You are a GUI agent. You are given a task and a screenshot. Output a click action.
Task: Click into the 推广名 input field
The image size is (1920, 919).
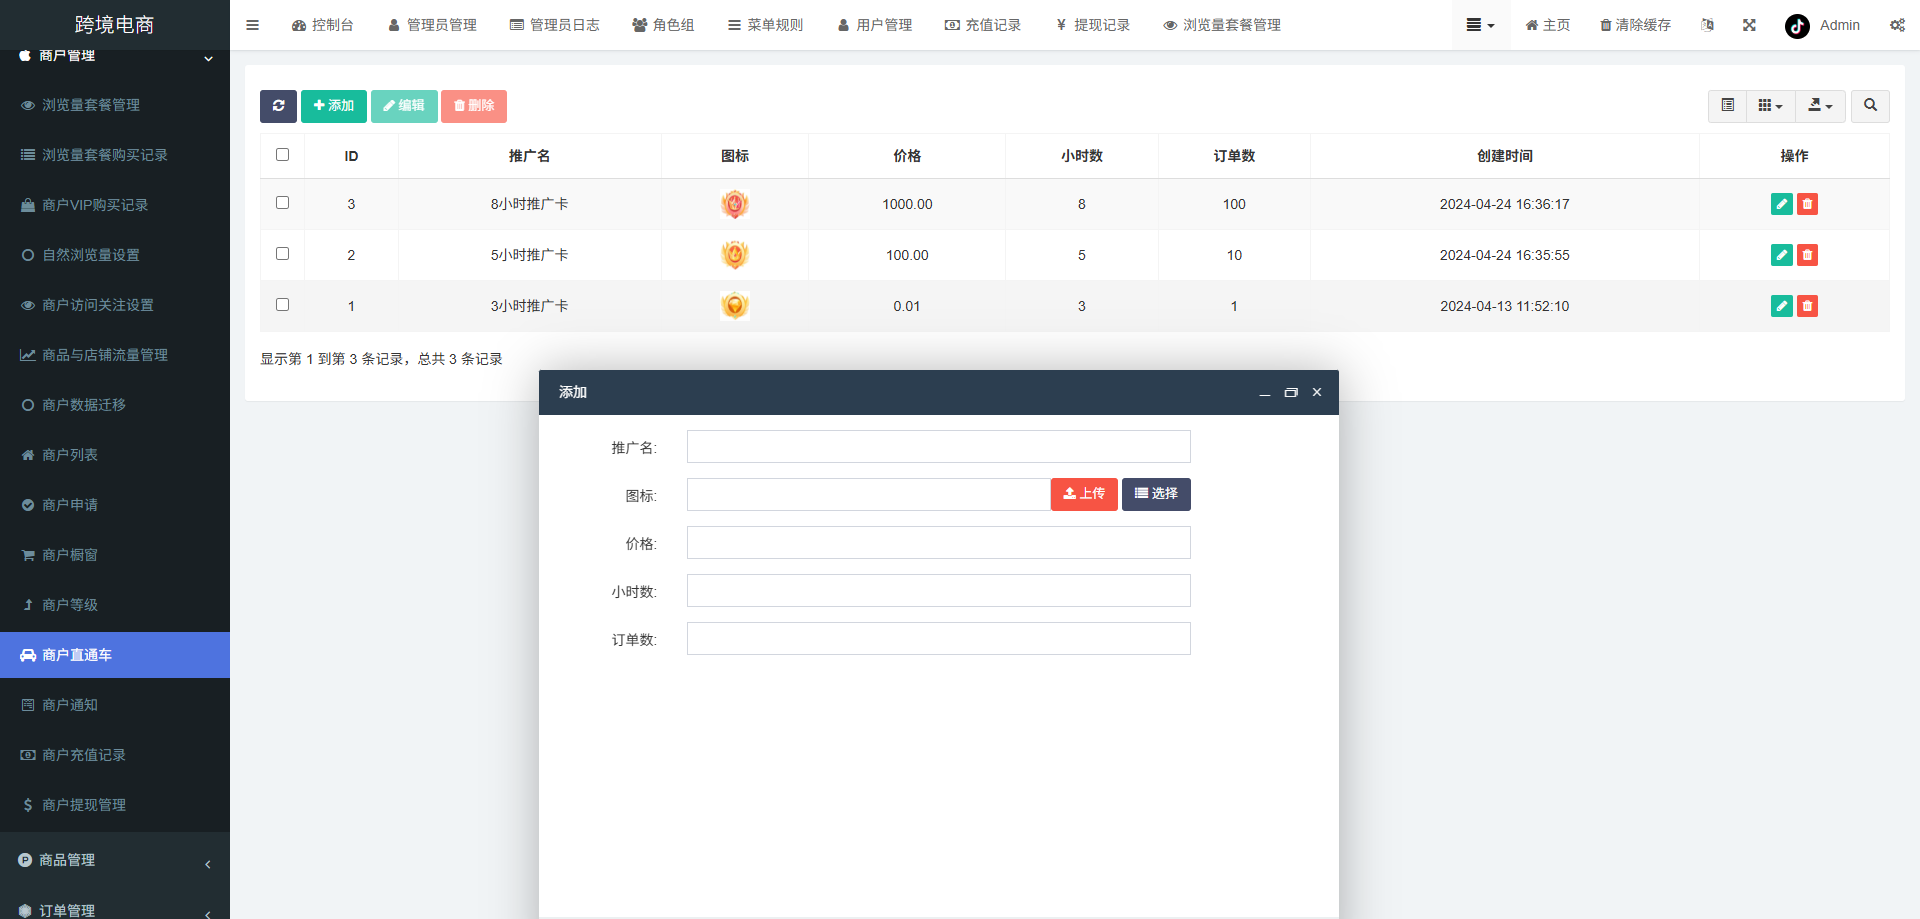coord(938,446)
